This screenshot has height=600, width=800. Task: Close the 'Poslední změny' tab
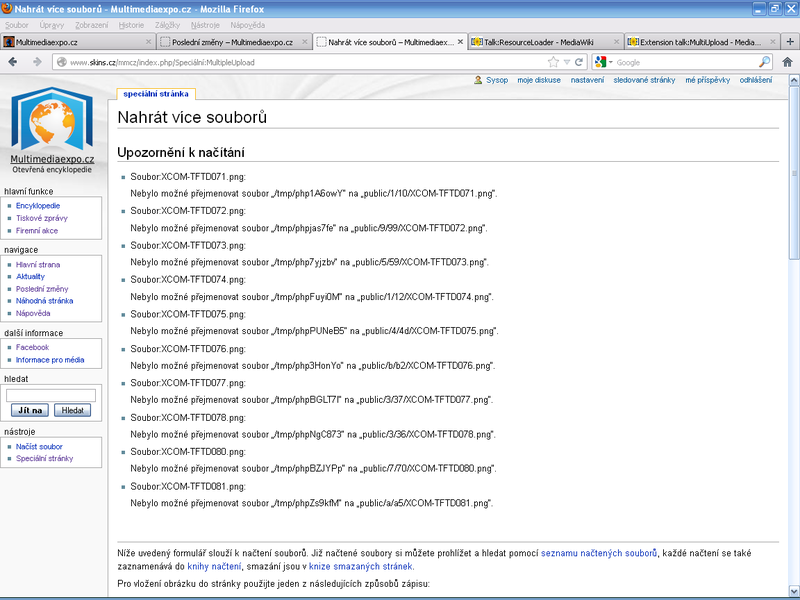[304, 42]
